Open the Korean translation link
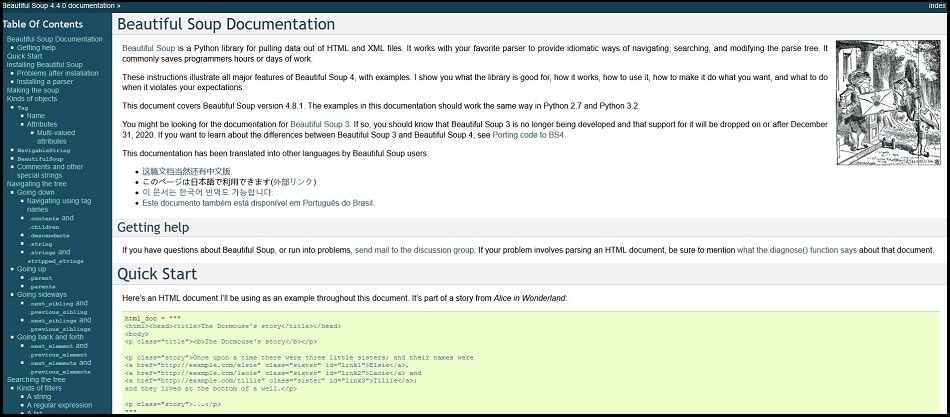The image size is (950, 417). click(x=207, y=192)
